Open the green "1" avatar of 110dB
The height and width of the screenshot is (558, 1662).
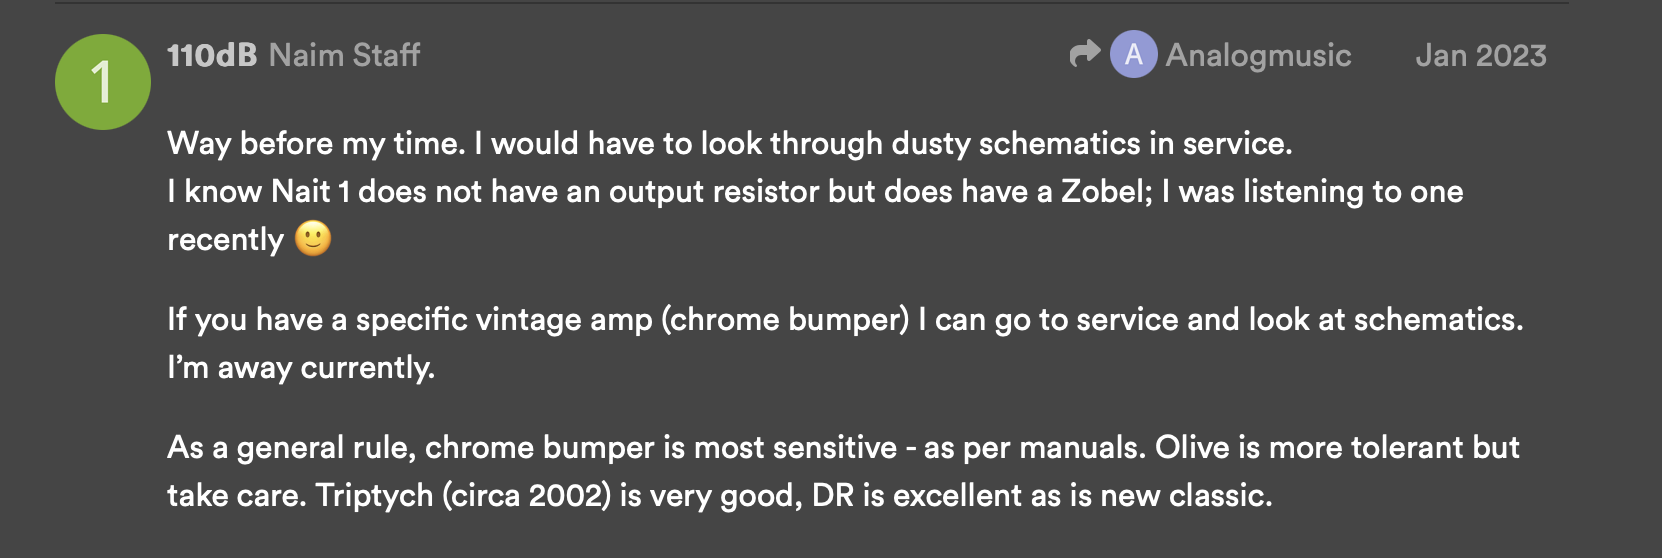pos(102,82)
